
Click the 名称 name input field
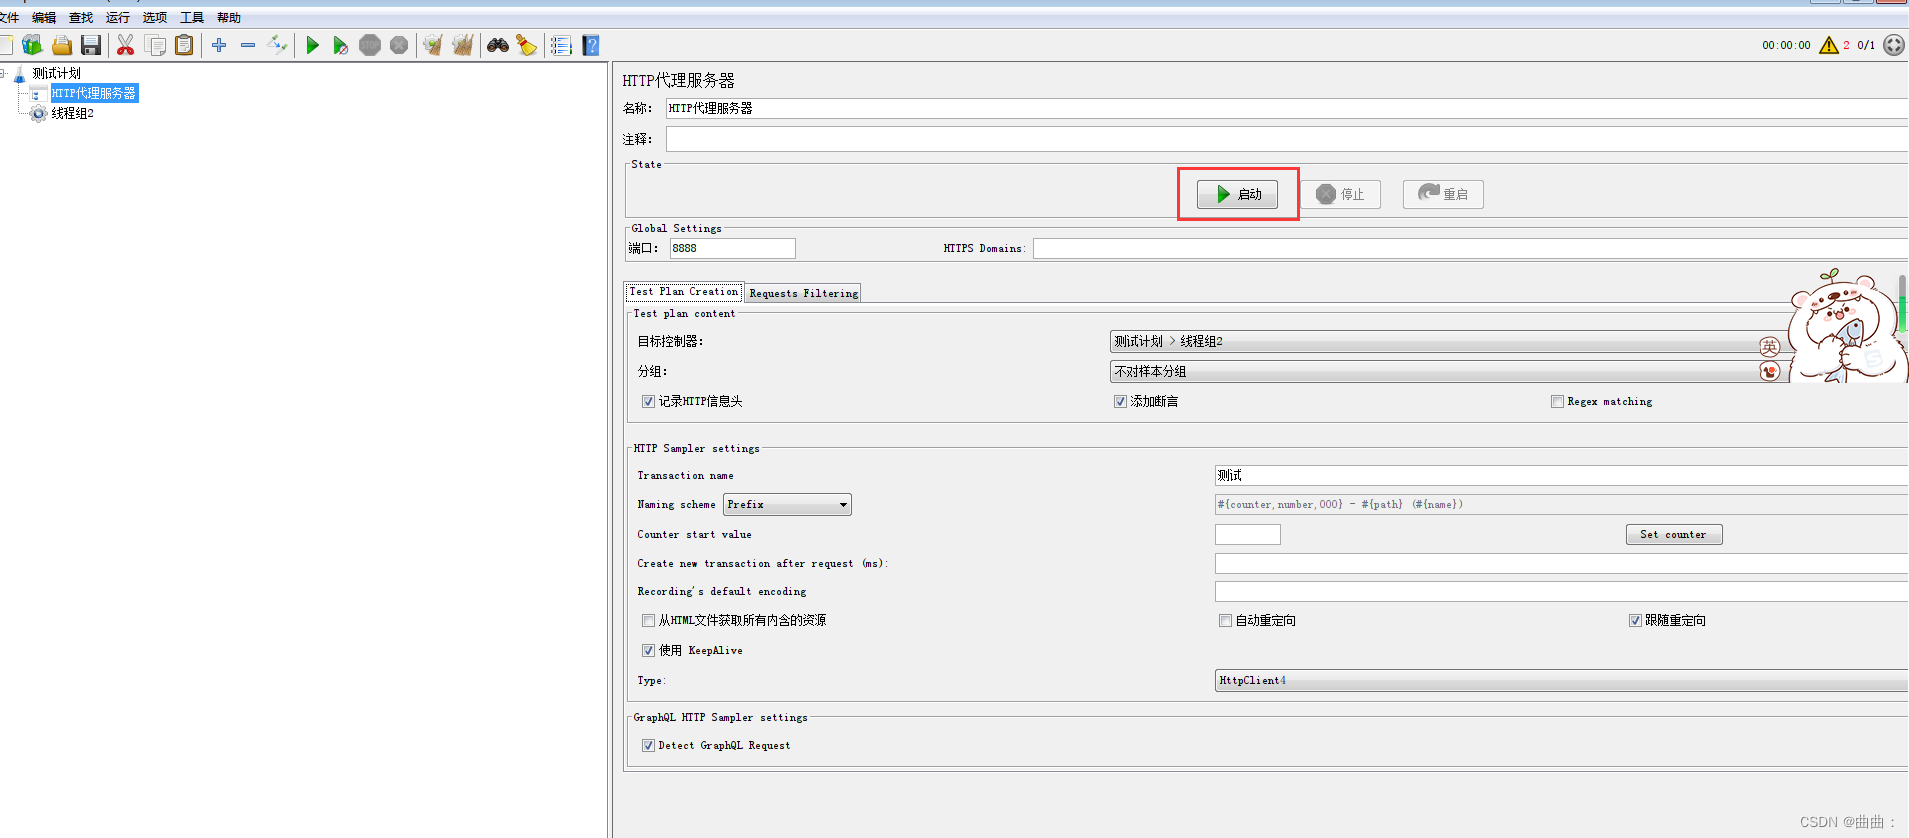(1287, 108)
